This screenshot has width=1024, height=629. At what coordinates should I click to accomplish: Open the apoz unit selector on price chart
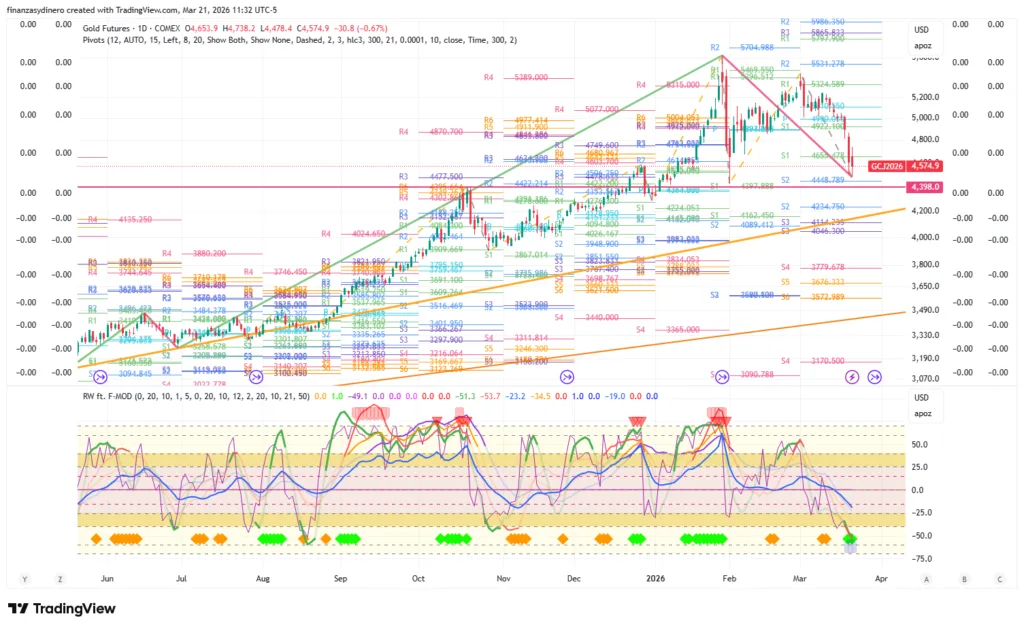click(x=921, y=45)
